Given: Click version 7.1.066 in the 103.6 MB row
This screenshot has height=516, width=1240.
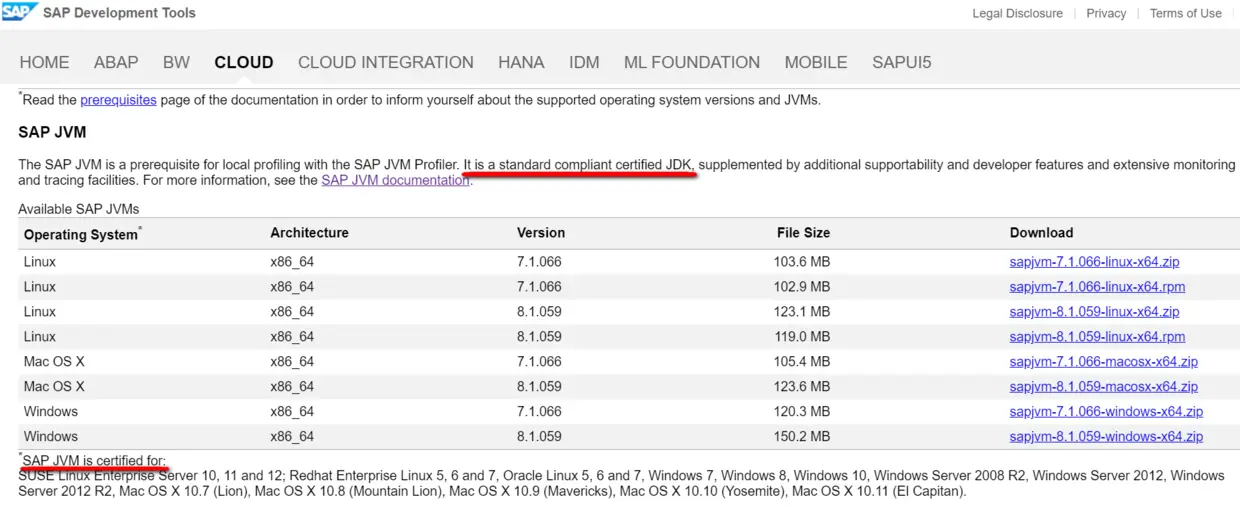Looking at the screenshot, I should 539,262.
